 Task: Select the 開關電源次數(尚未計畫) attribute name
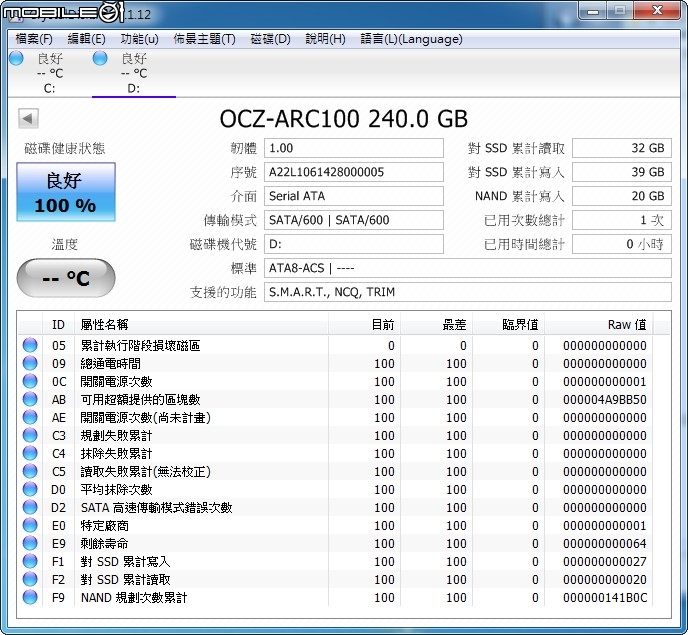click(x=146, y=418)
